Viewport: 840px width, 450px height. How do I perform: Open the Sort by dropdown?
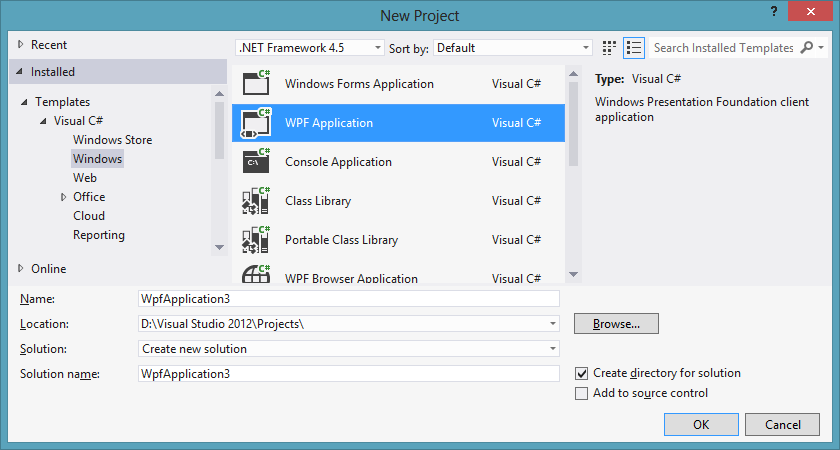(513, 48)
